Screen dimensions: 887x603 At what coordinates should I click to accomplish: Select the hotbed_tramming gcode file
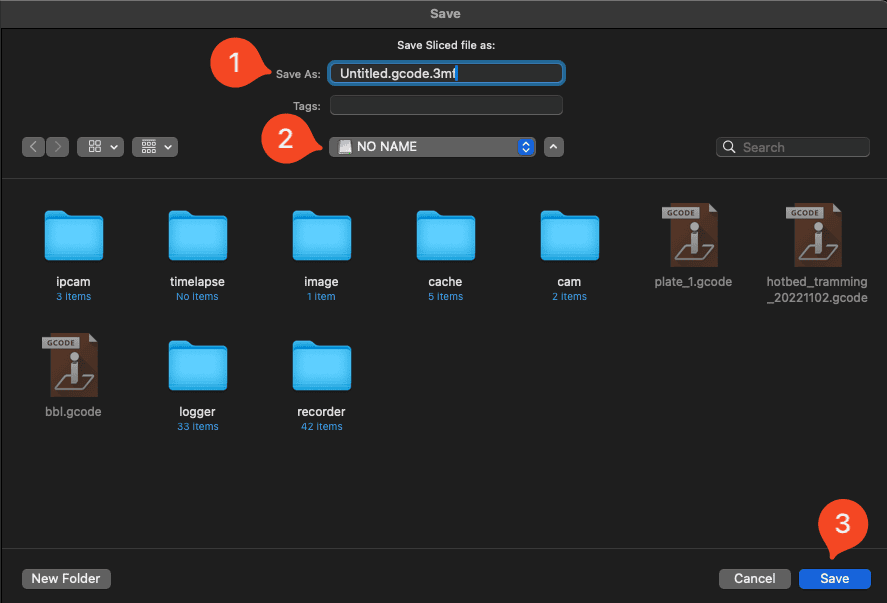click(x=816, y=236)
